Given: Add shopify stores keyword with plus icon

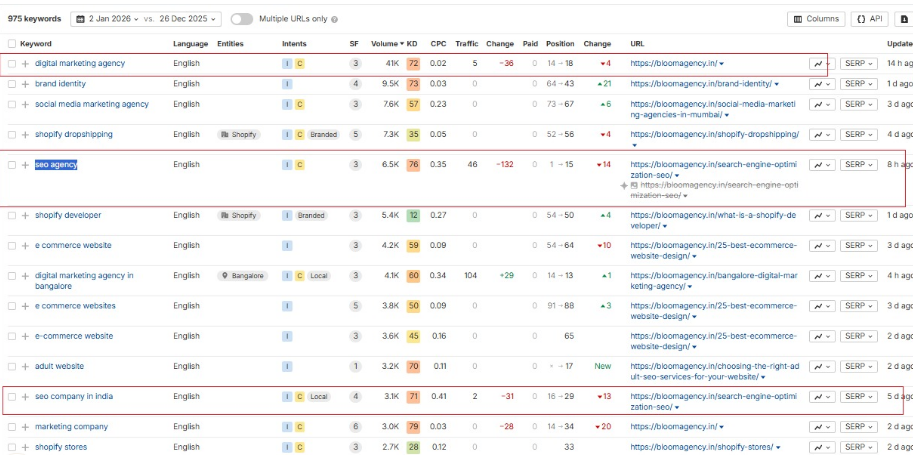Looking at the screenshot, I should [x=25, y=447].
